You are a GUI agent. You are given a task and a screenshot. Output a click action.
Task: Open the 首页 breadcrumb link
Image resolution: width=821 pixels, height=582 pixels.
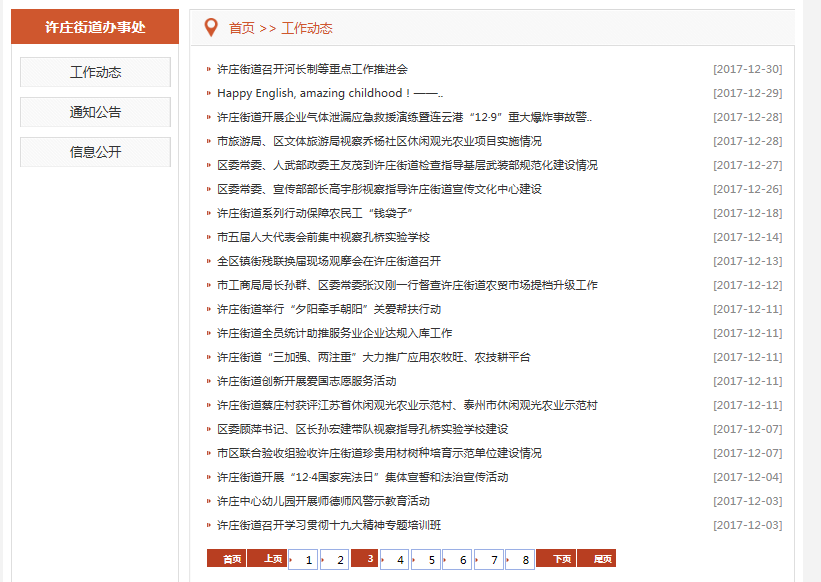pyautogui.click(x=241, y=28)
